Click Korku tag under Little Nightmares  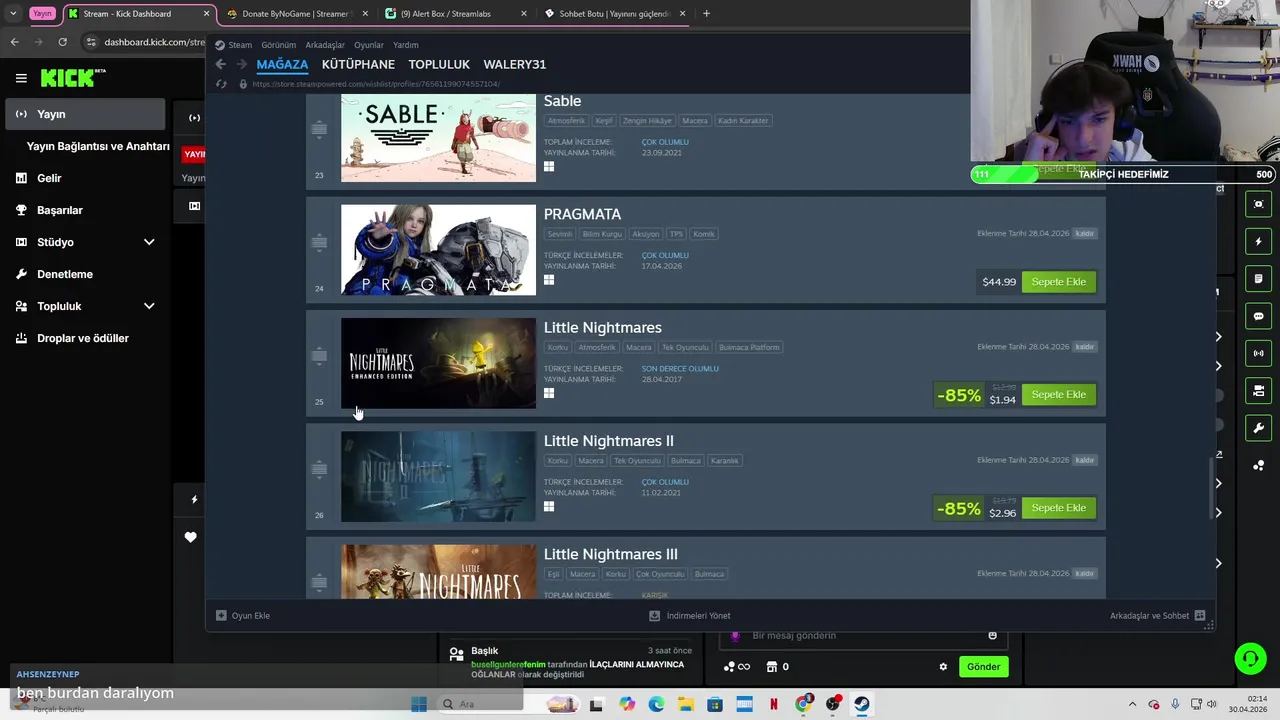(x=558, y=348)
